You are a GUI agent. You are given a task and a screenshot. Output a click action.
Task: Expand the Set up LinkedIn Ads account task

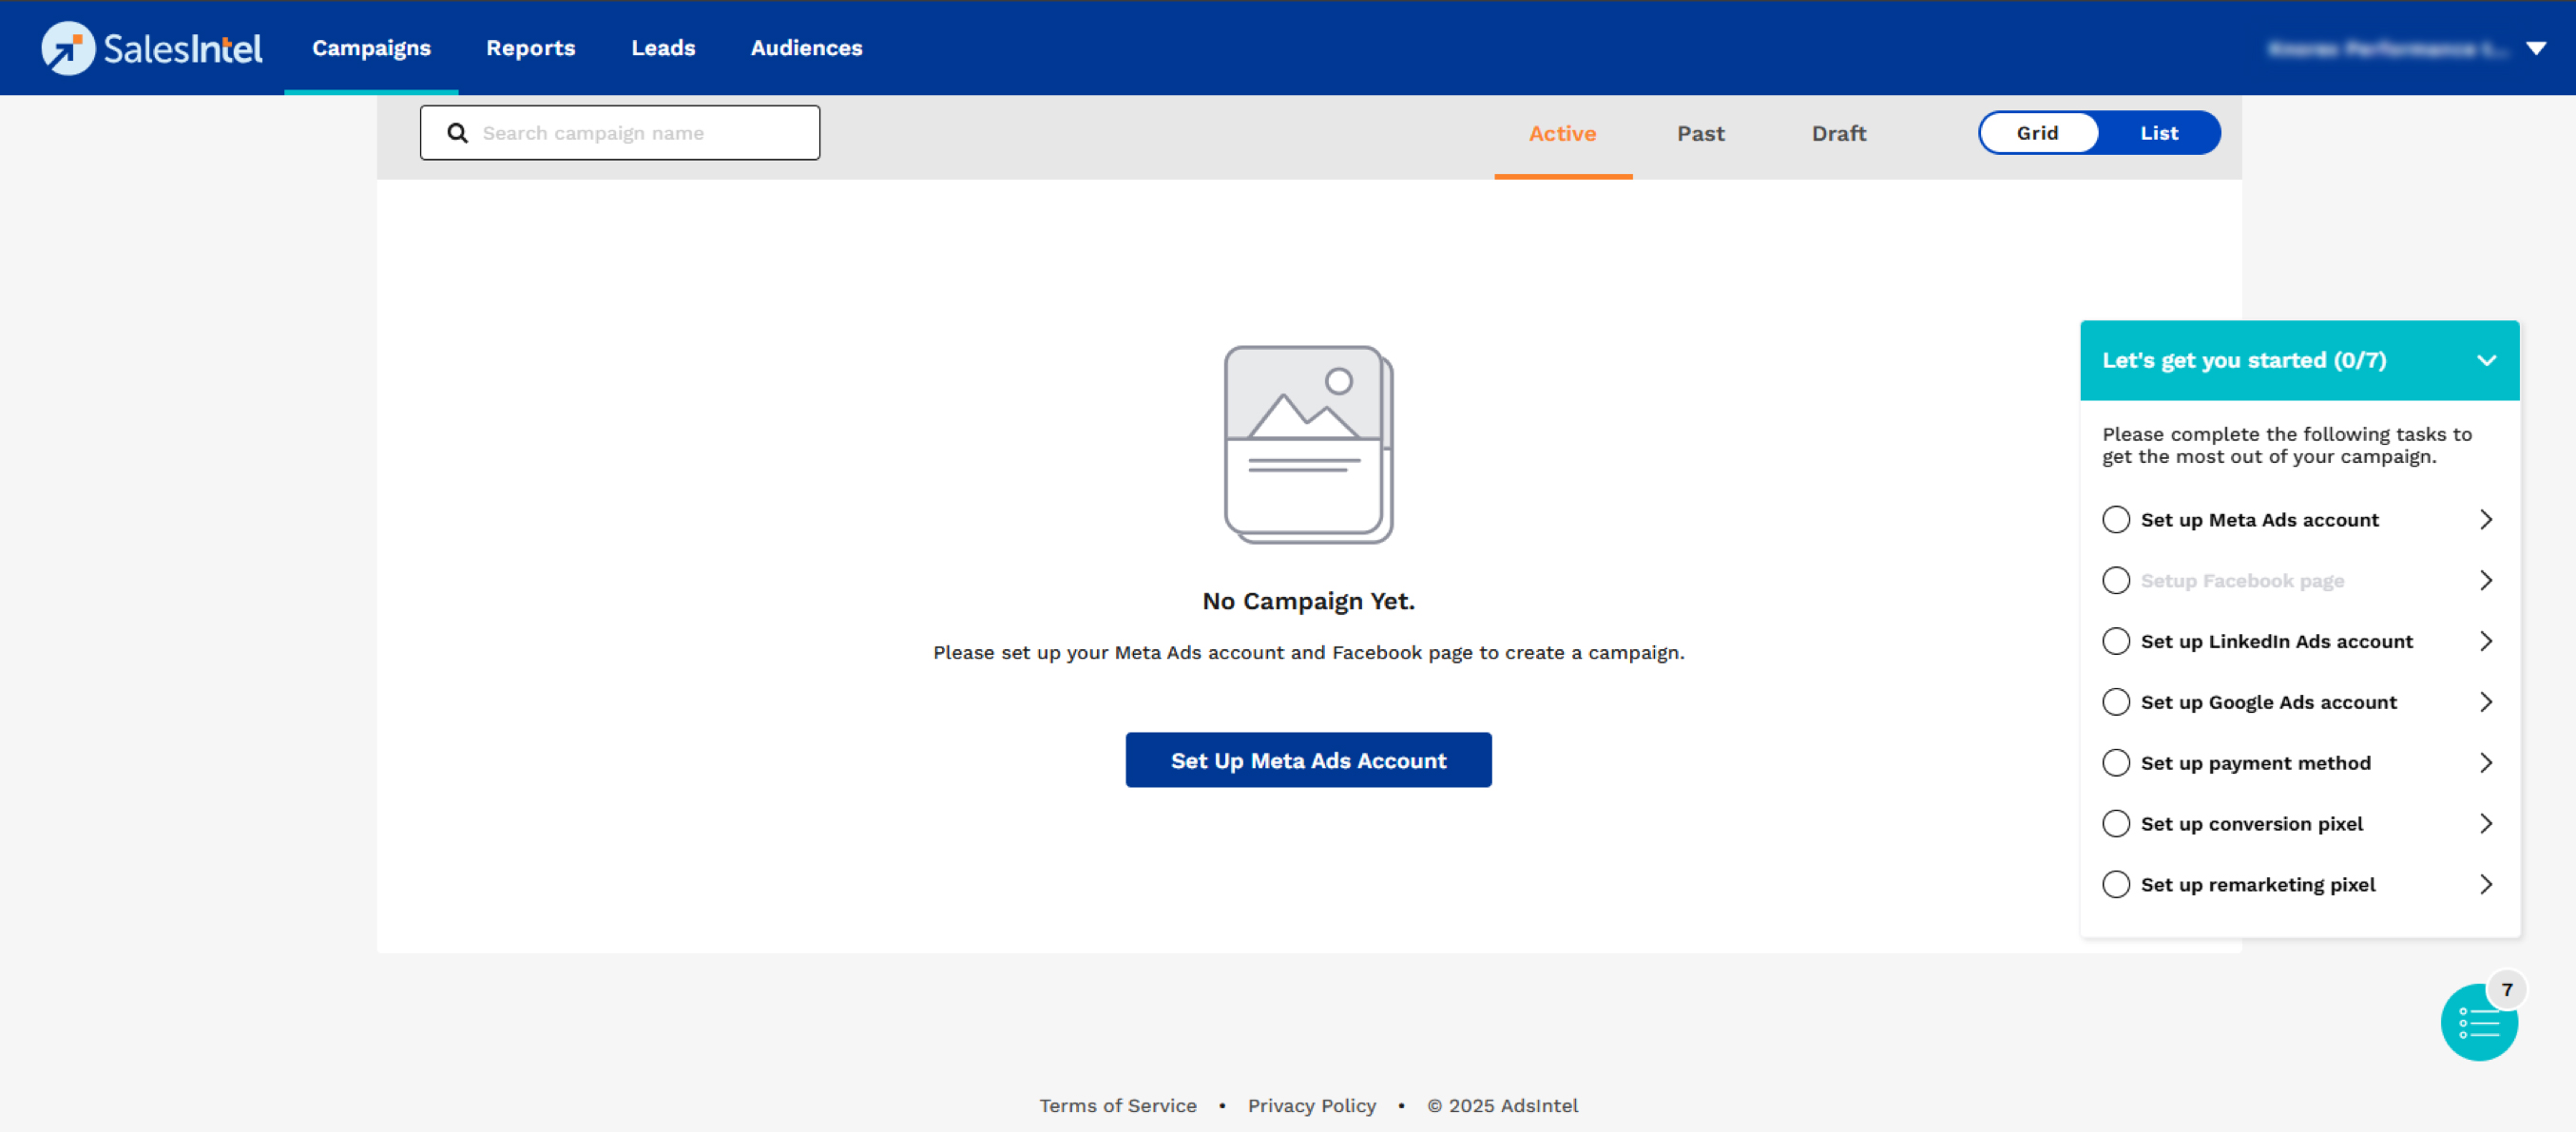(2486, 641)
